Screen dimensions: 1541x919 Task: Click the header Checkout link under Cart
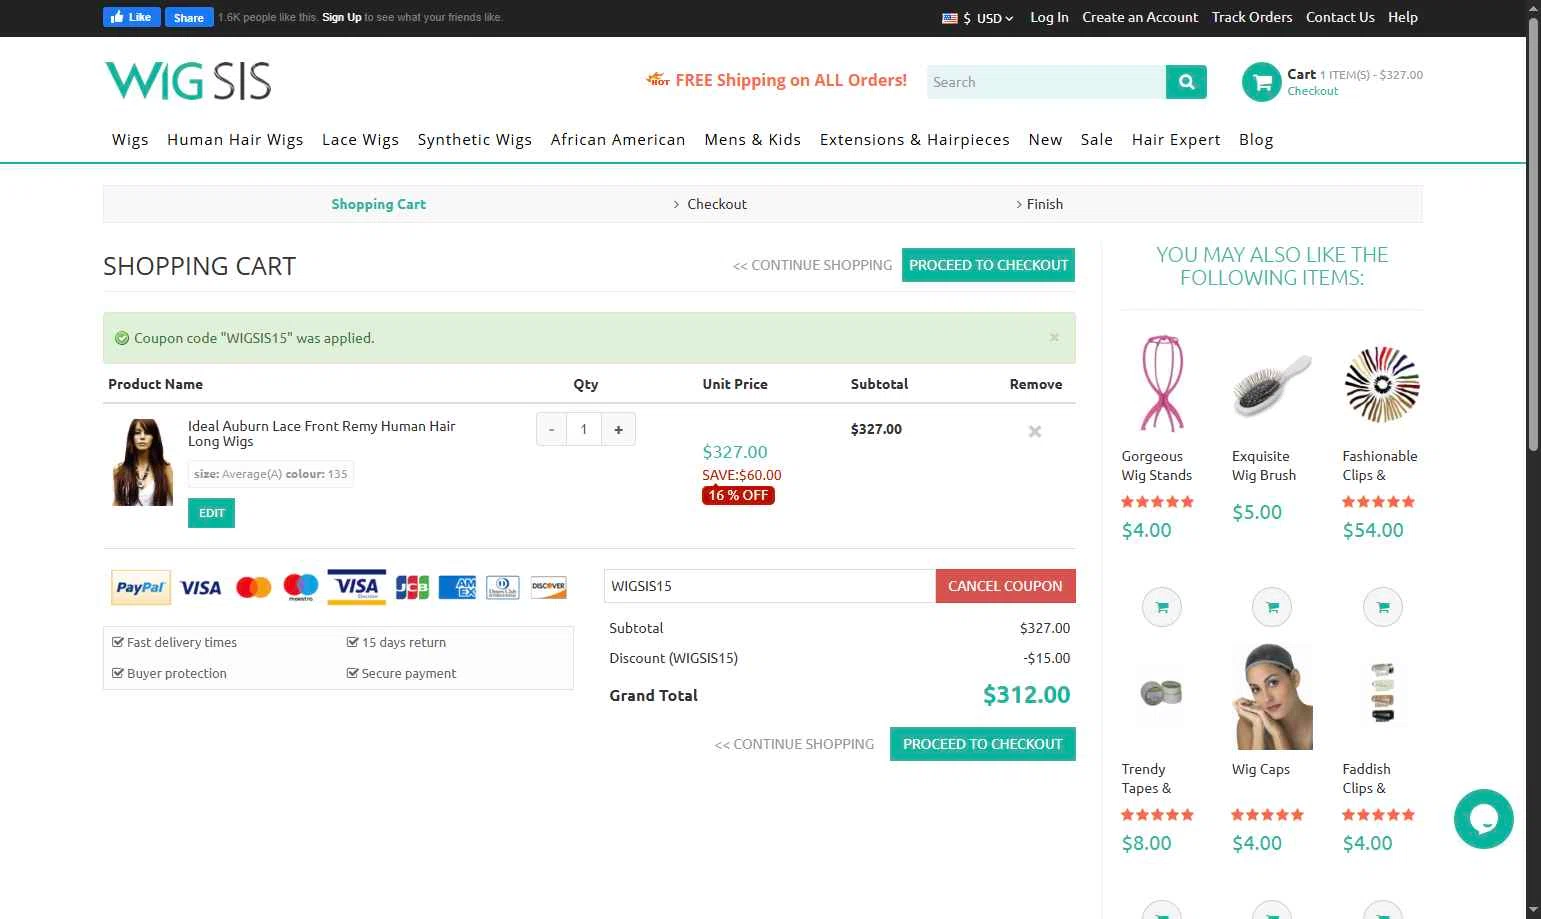(1312, 91)
